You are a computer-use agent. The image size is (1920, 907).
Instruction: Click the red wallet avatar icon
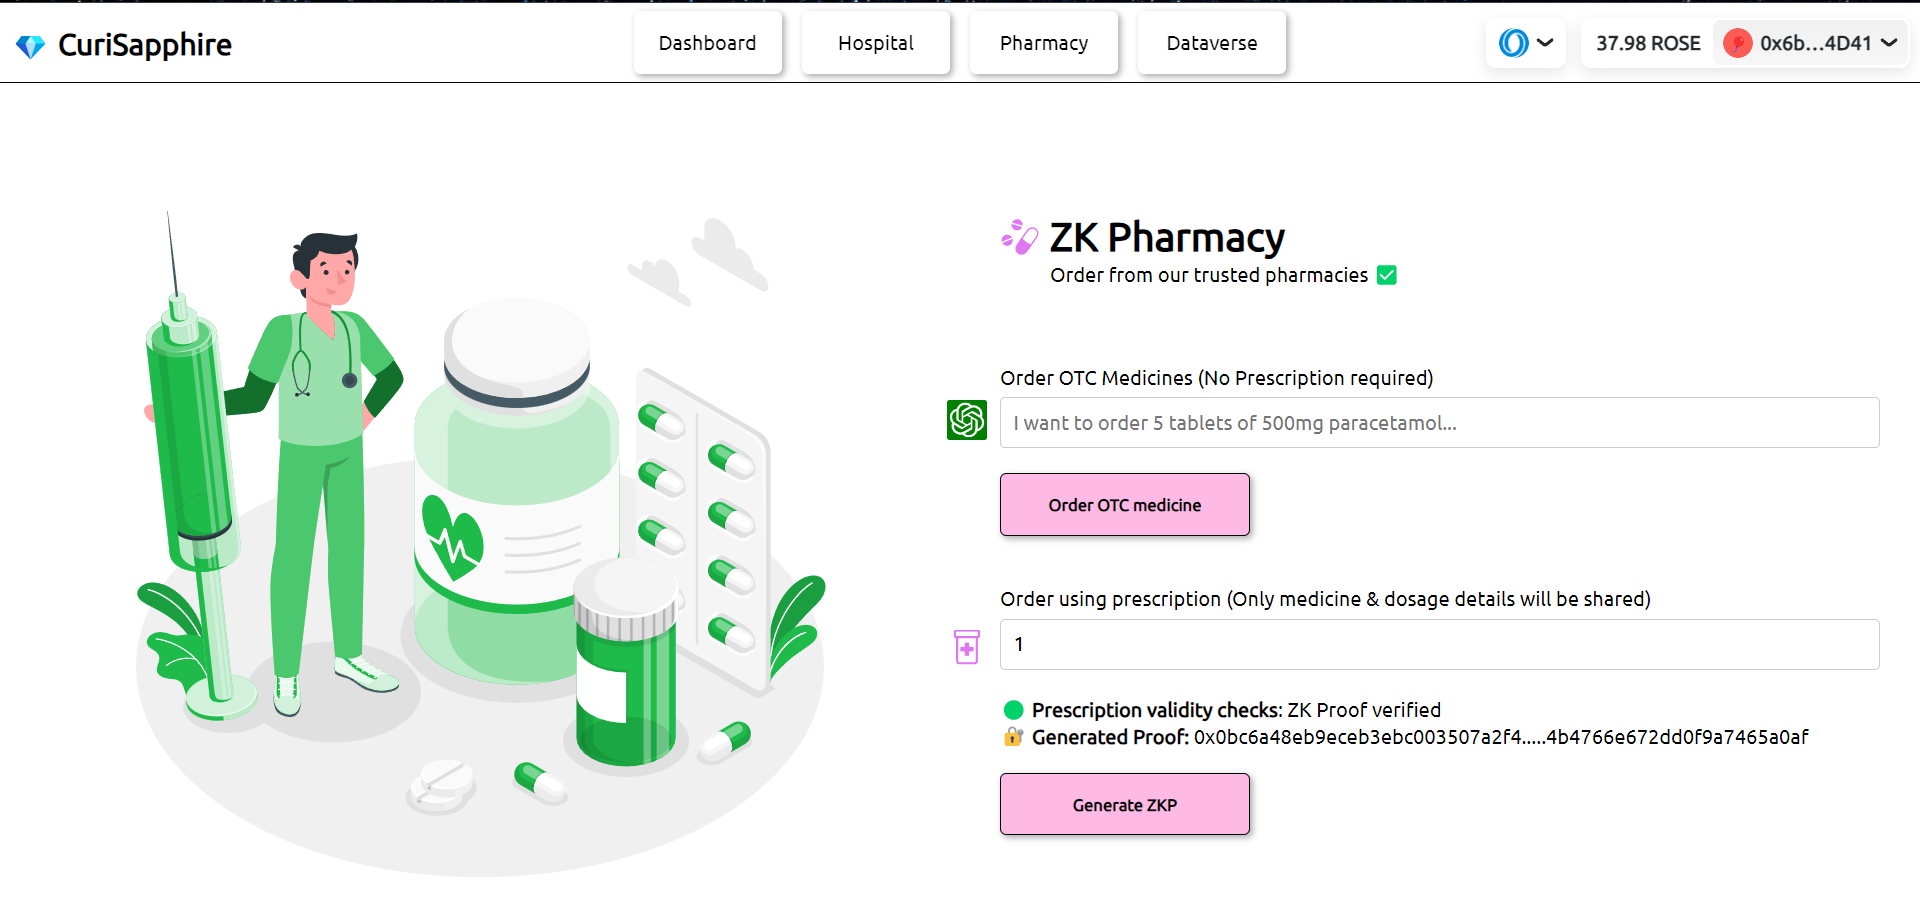(x=1738, y=43)
